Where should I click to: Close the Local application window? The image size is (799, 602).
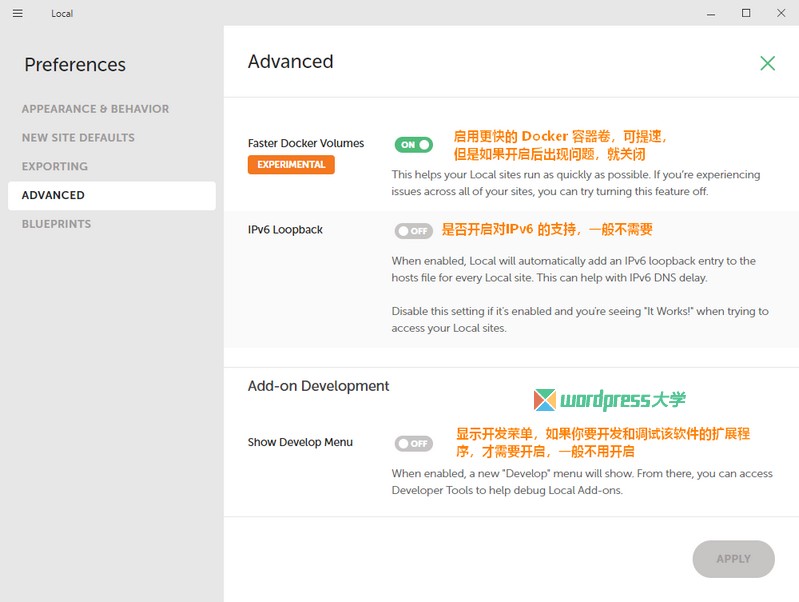click(x=781, y=13)
